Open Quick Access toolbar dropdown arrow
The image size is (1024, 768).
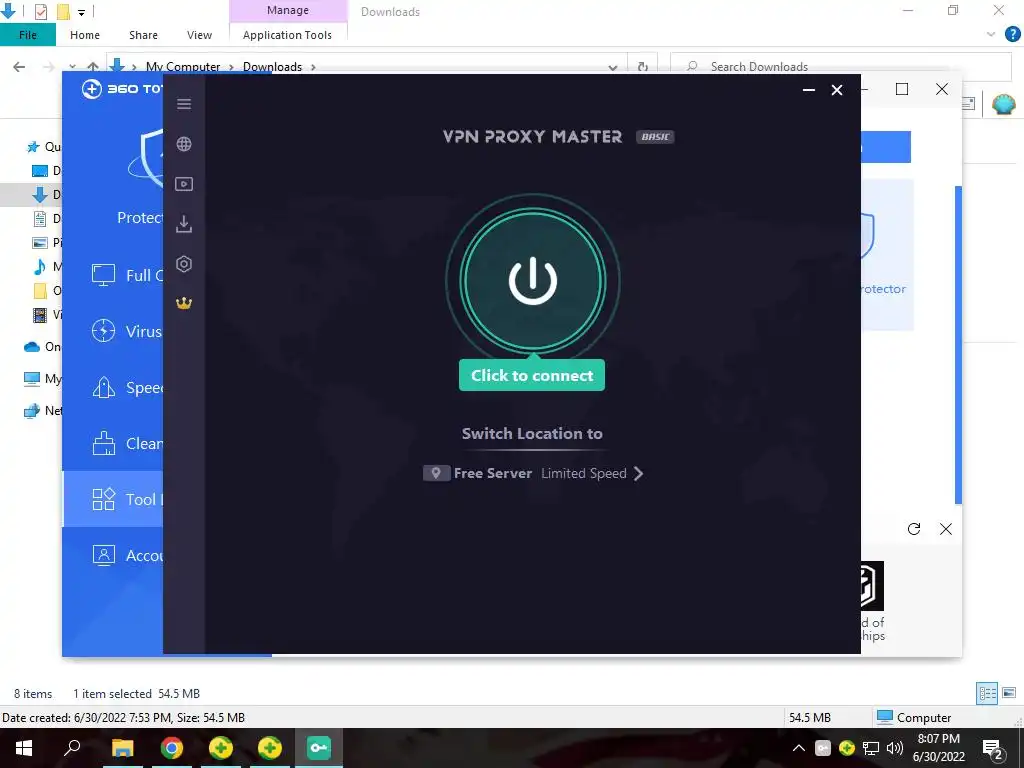click(81, 12)
